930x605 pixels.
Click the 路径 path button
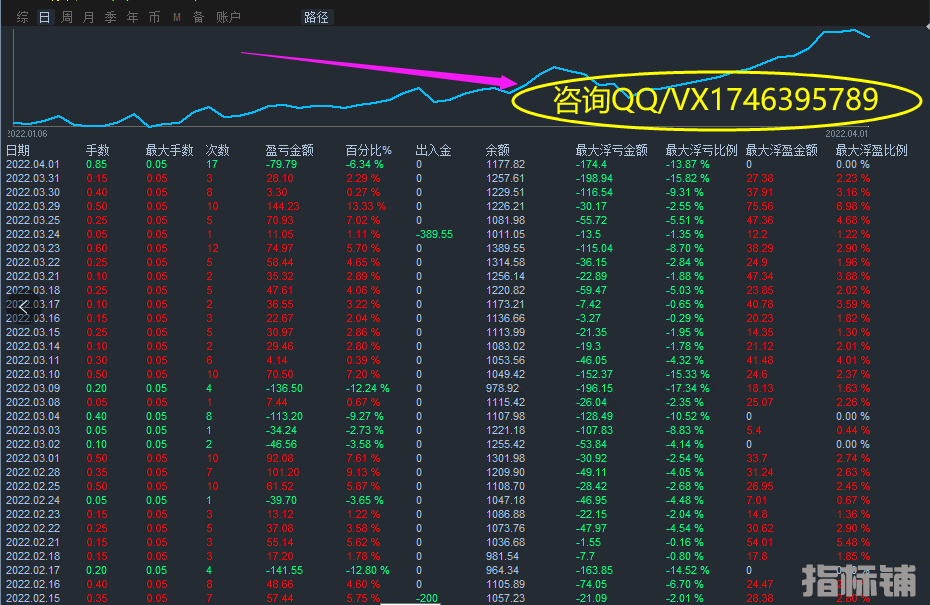tap(316, 17)
